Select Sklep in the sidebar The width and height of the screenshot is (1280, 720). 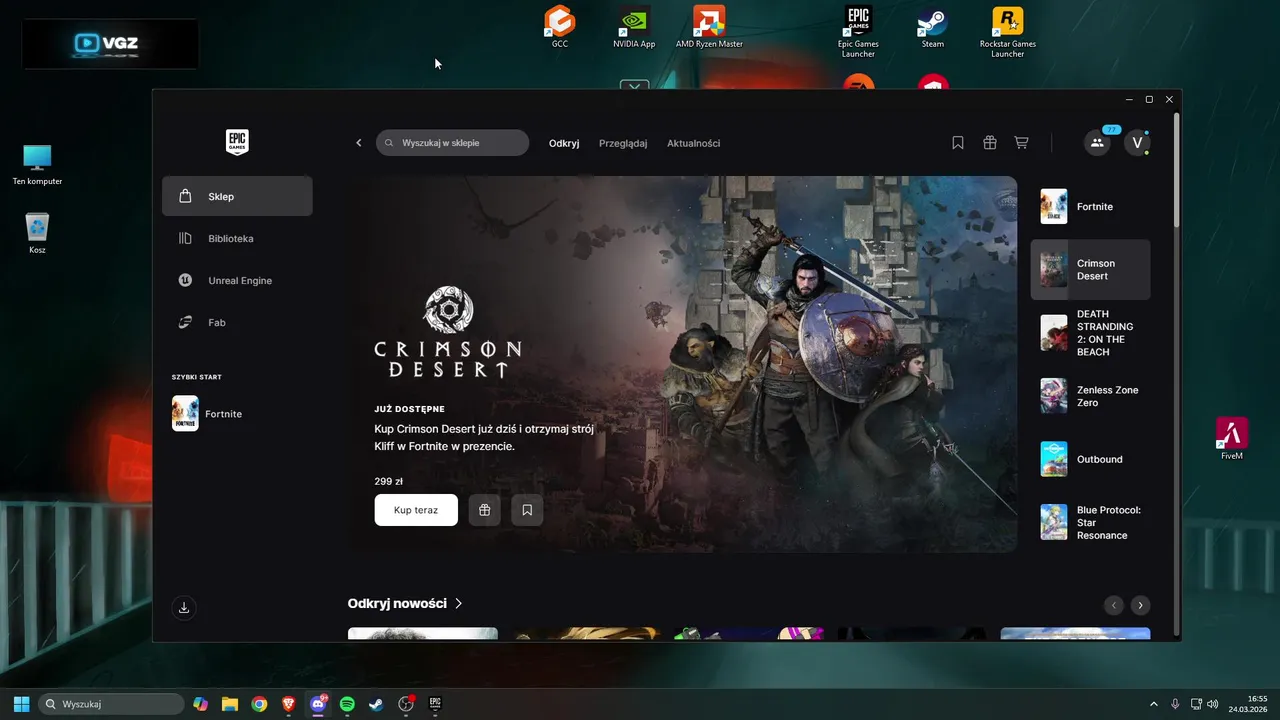point(237,196)
